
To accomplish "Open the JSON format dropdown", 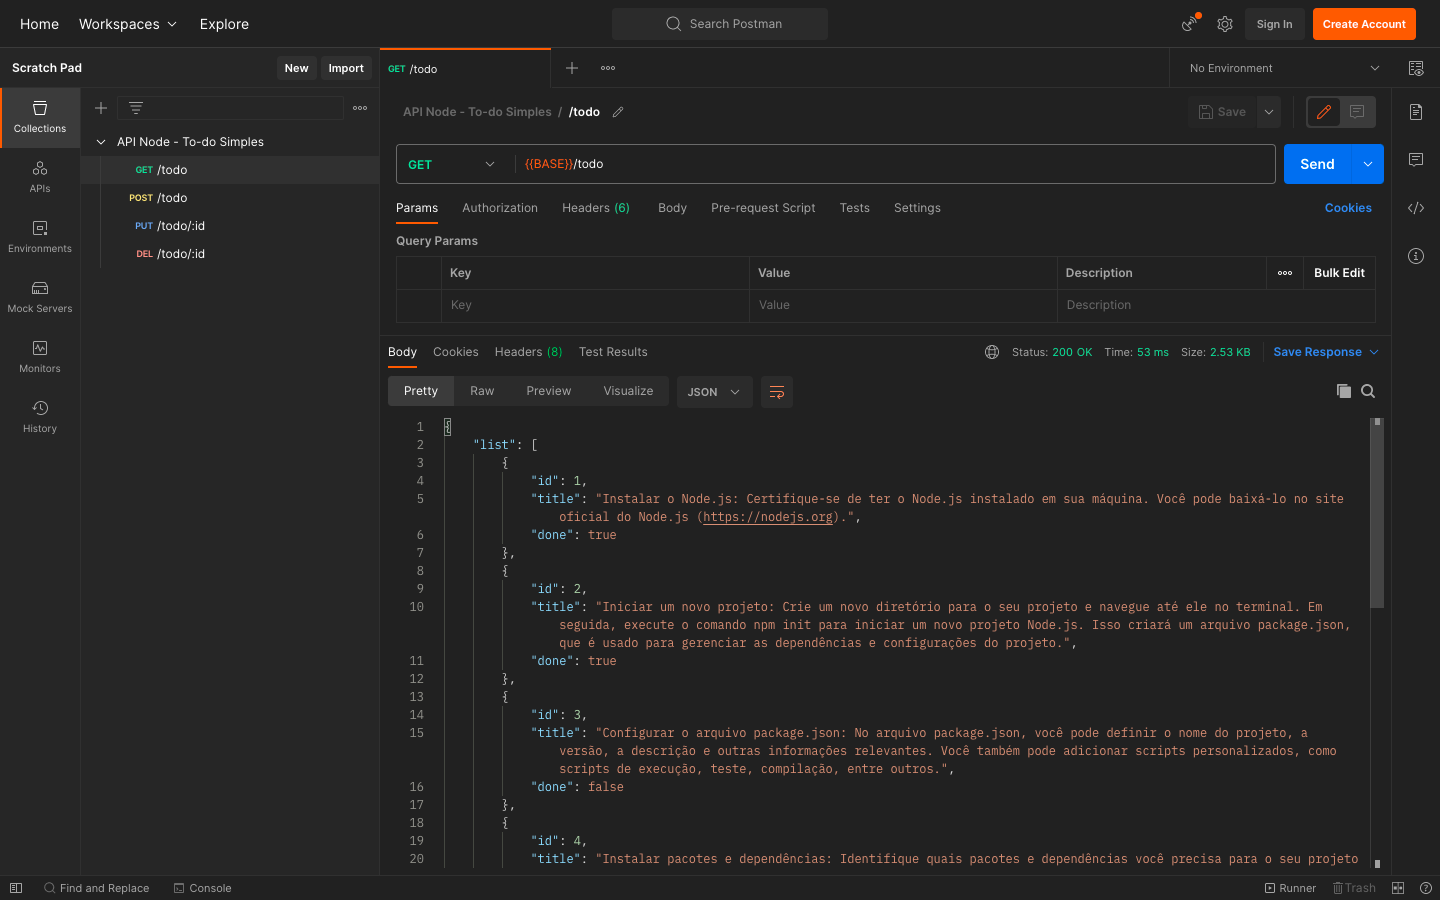I will pos(714,392).
